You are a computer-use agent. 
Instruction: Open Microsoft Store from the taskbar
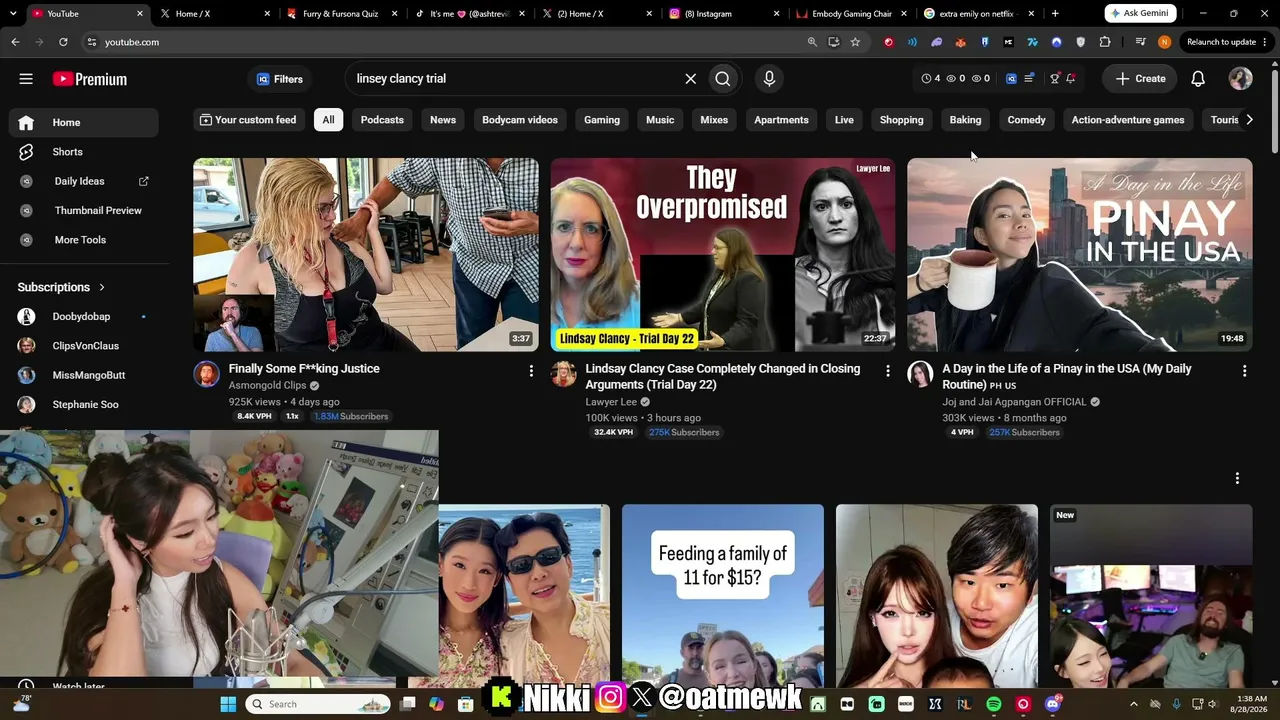[x=465, y=704]
